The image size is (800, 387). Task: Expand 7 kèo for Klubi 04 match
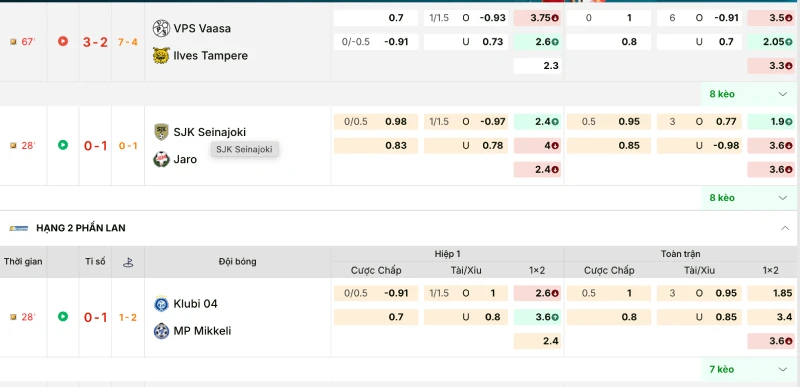(748, 369)
